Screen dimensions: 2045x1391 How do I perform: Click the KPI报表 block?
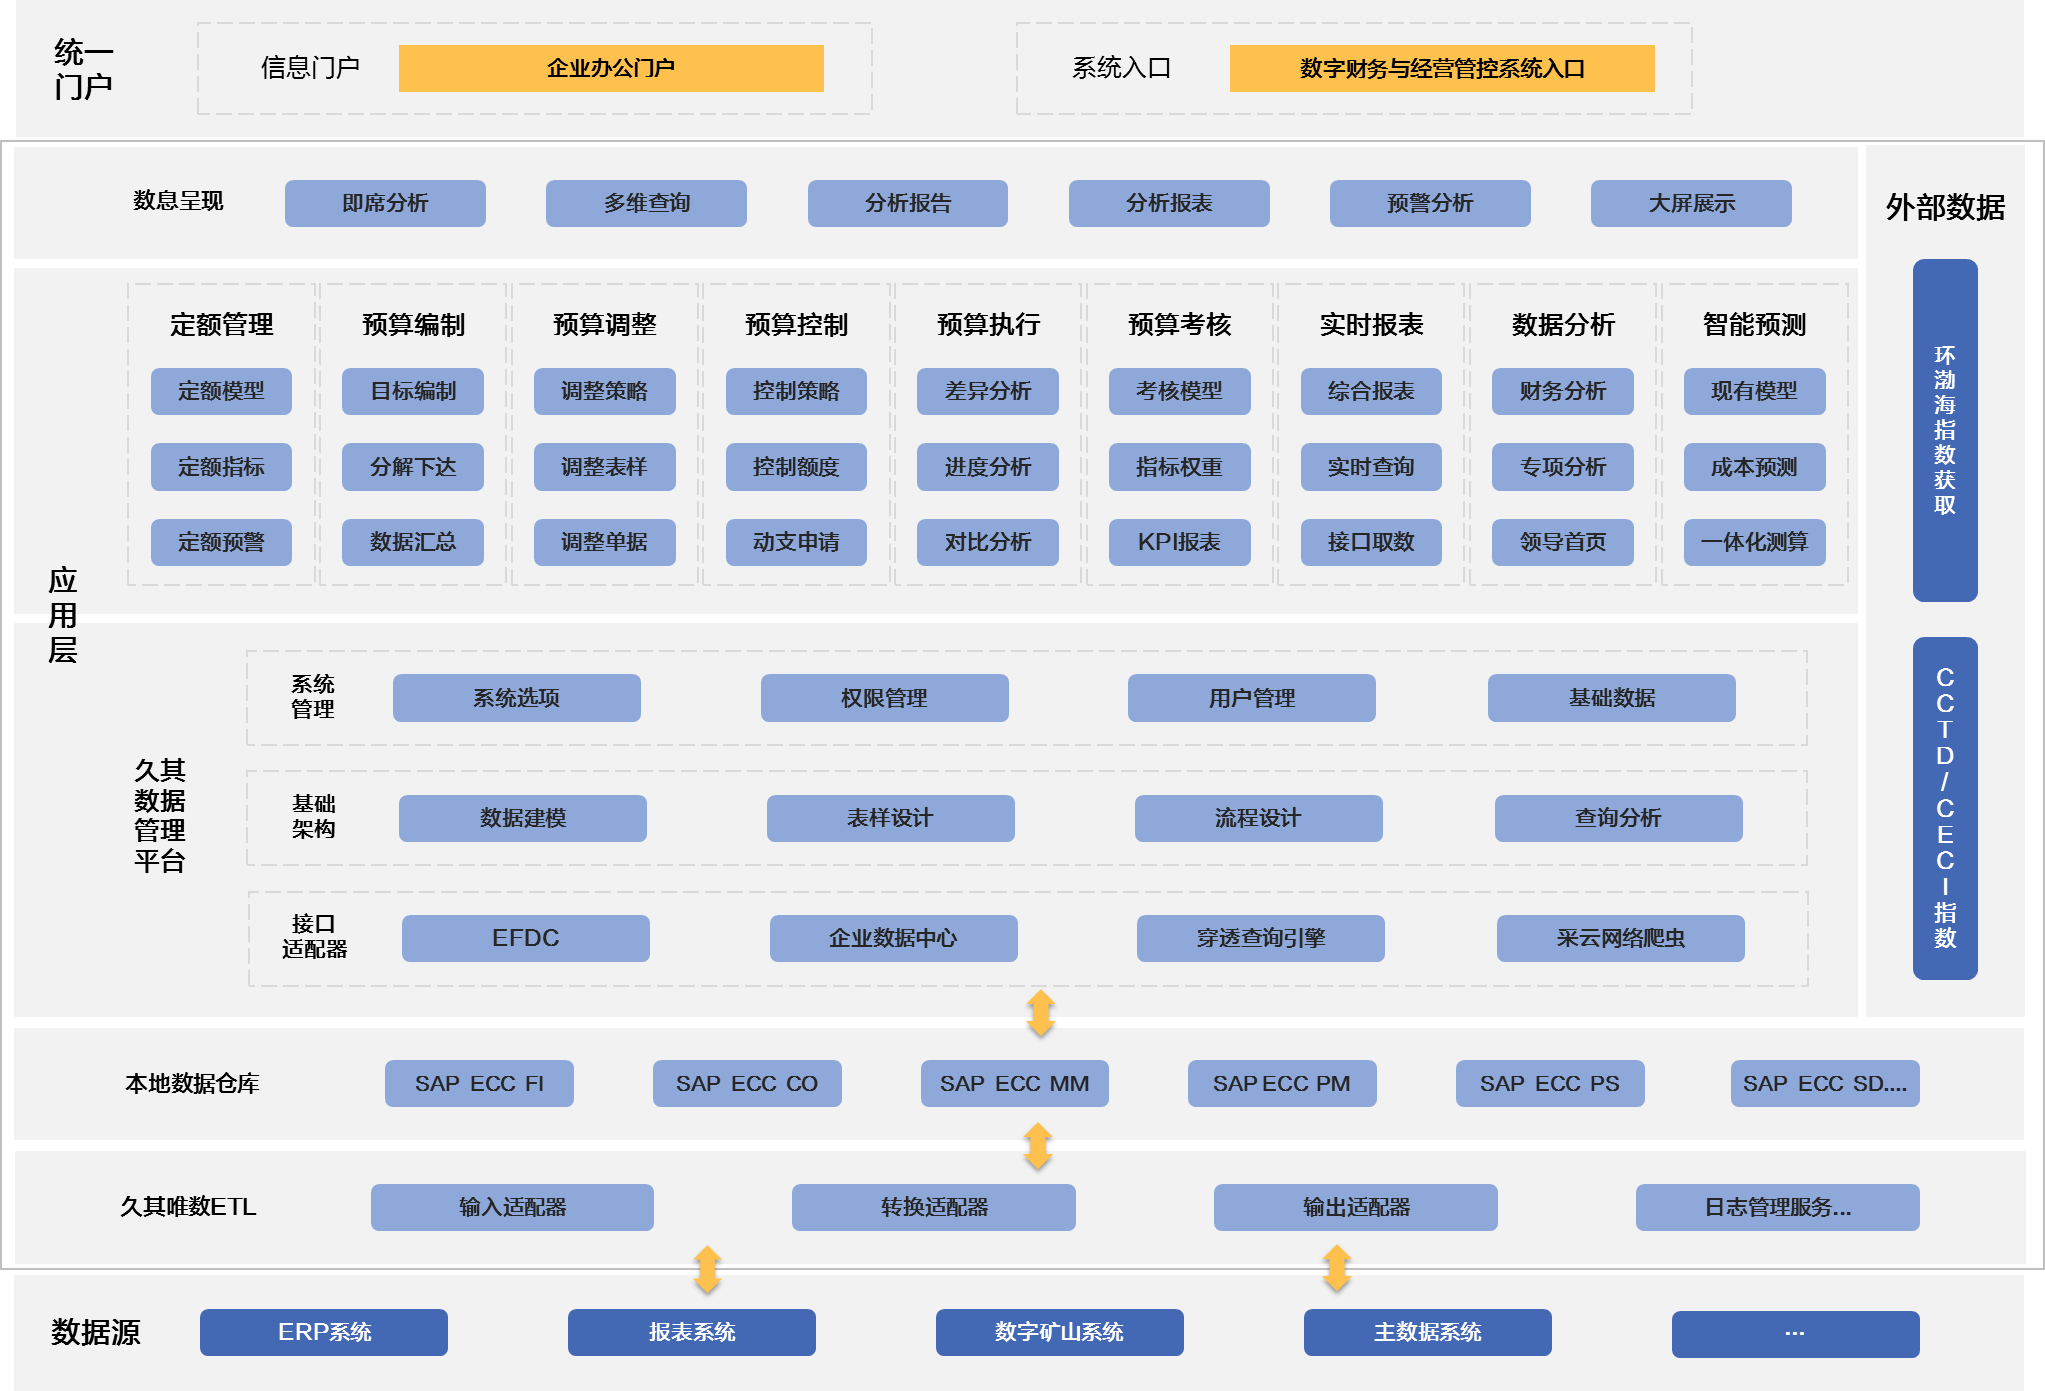click(x=1179, y=542)
